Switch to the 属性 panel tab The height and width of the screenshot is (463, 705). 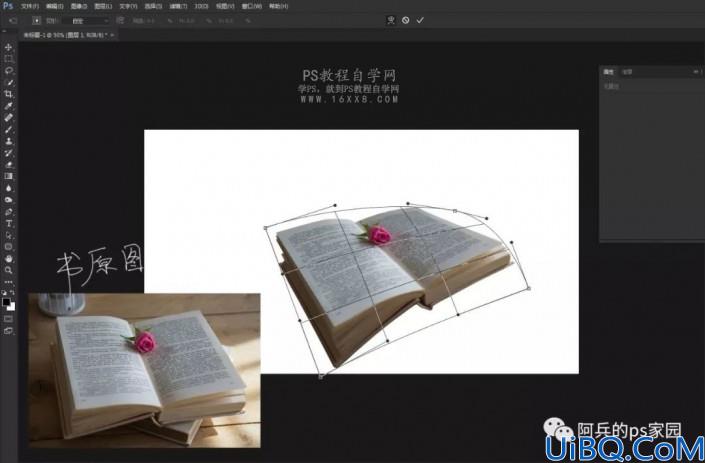click(608, 72)
